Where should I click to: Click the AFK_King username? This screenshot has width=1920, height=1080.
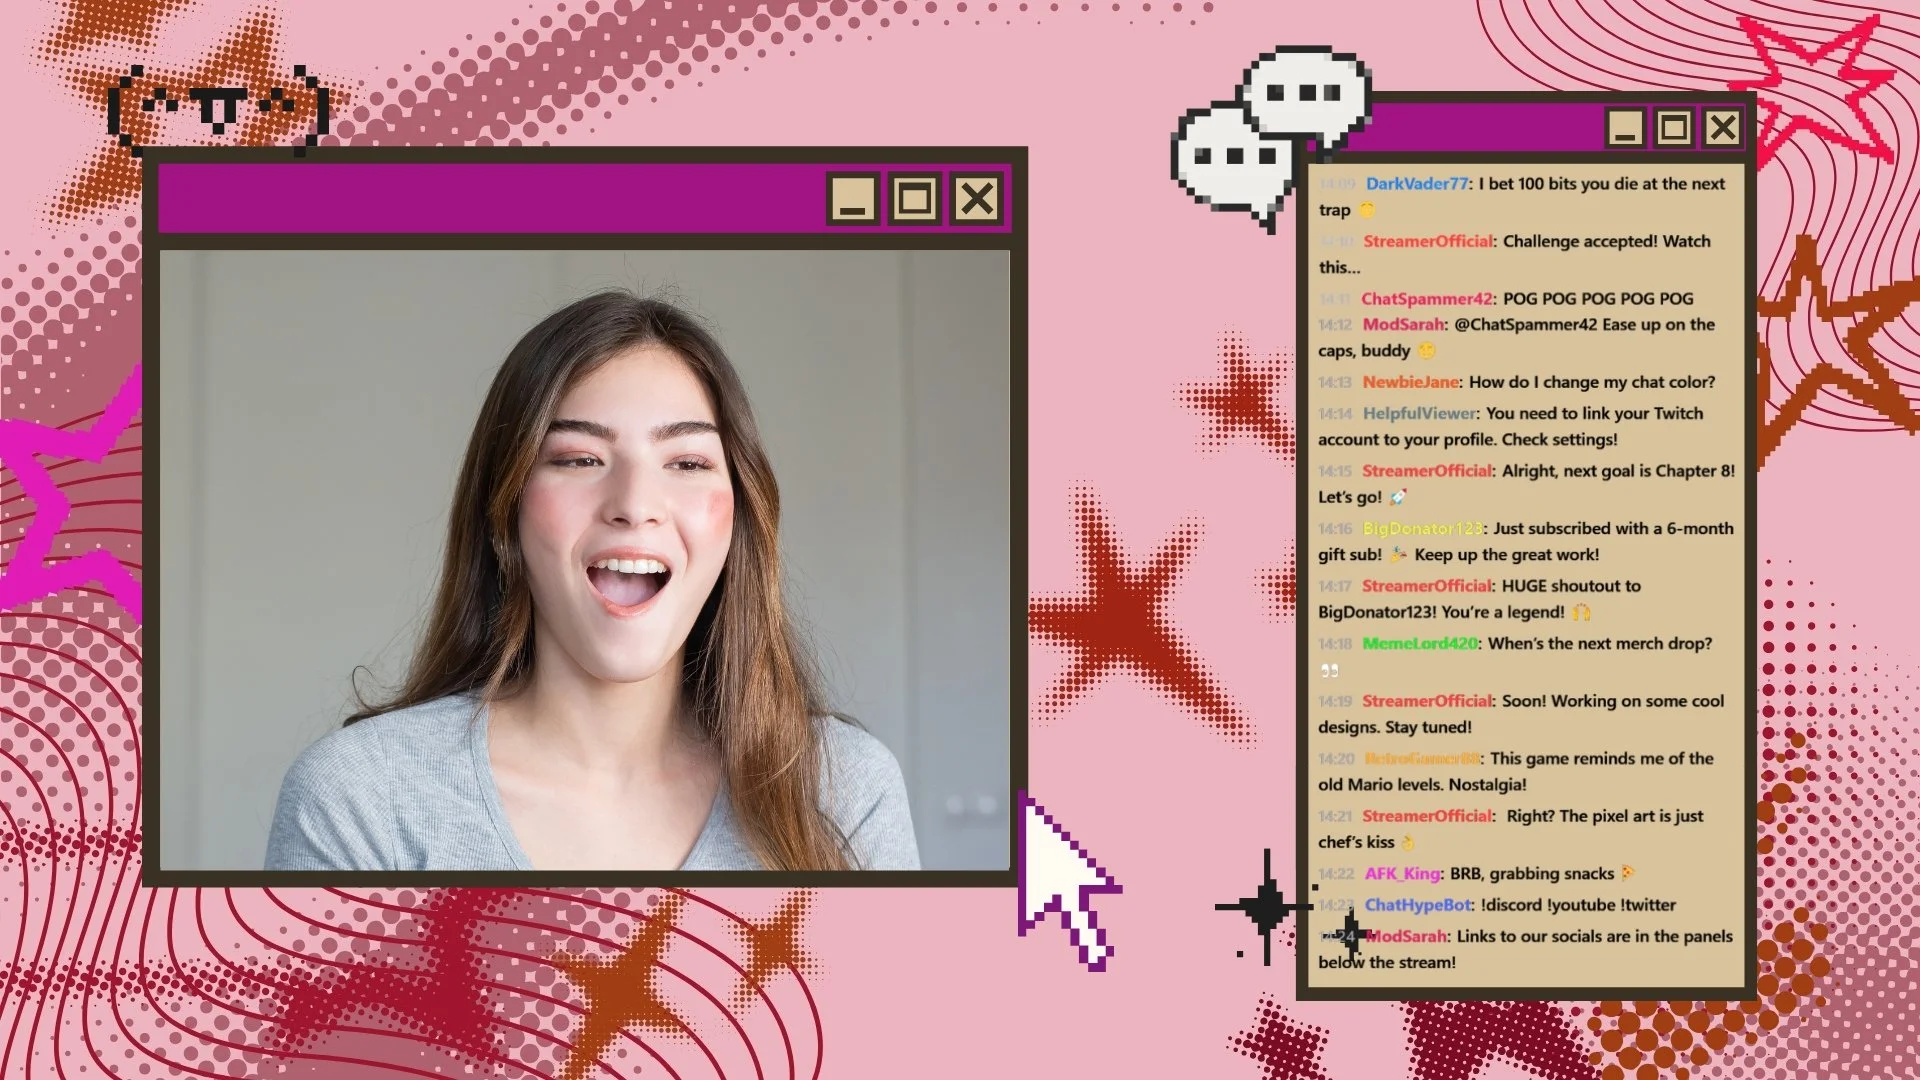coord(1402,873)
